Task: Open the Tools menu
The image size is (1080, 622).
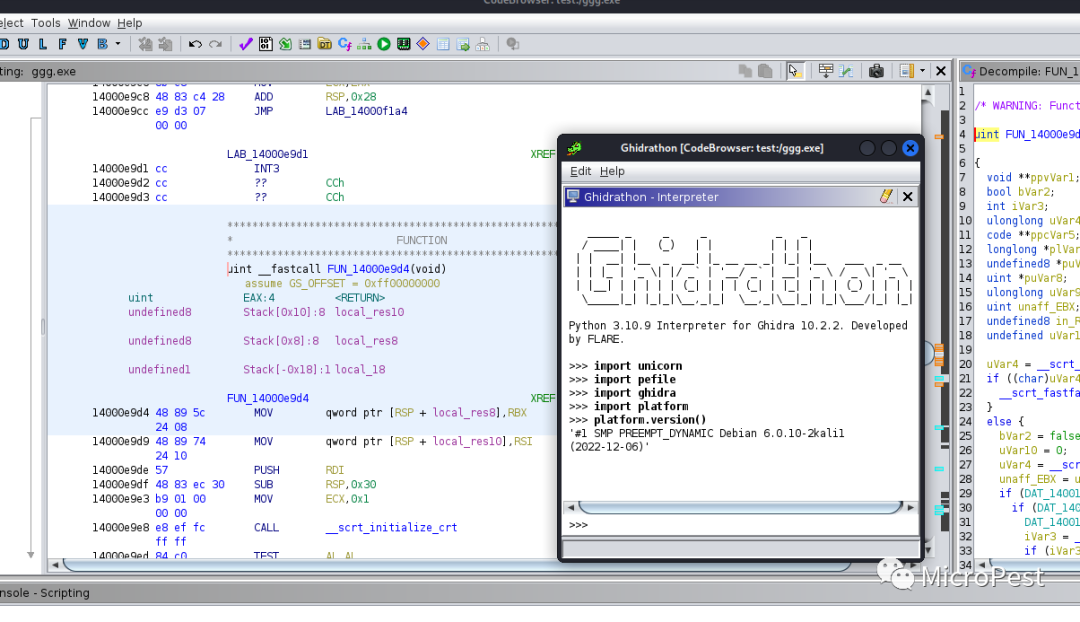Action: click(x=45, y=23)
